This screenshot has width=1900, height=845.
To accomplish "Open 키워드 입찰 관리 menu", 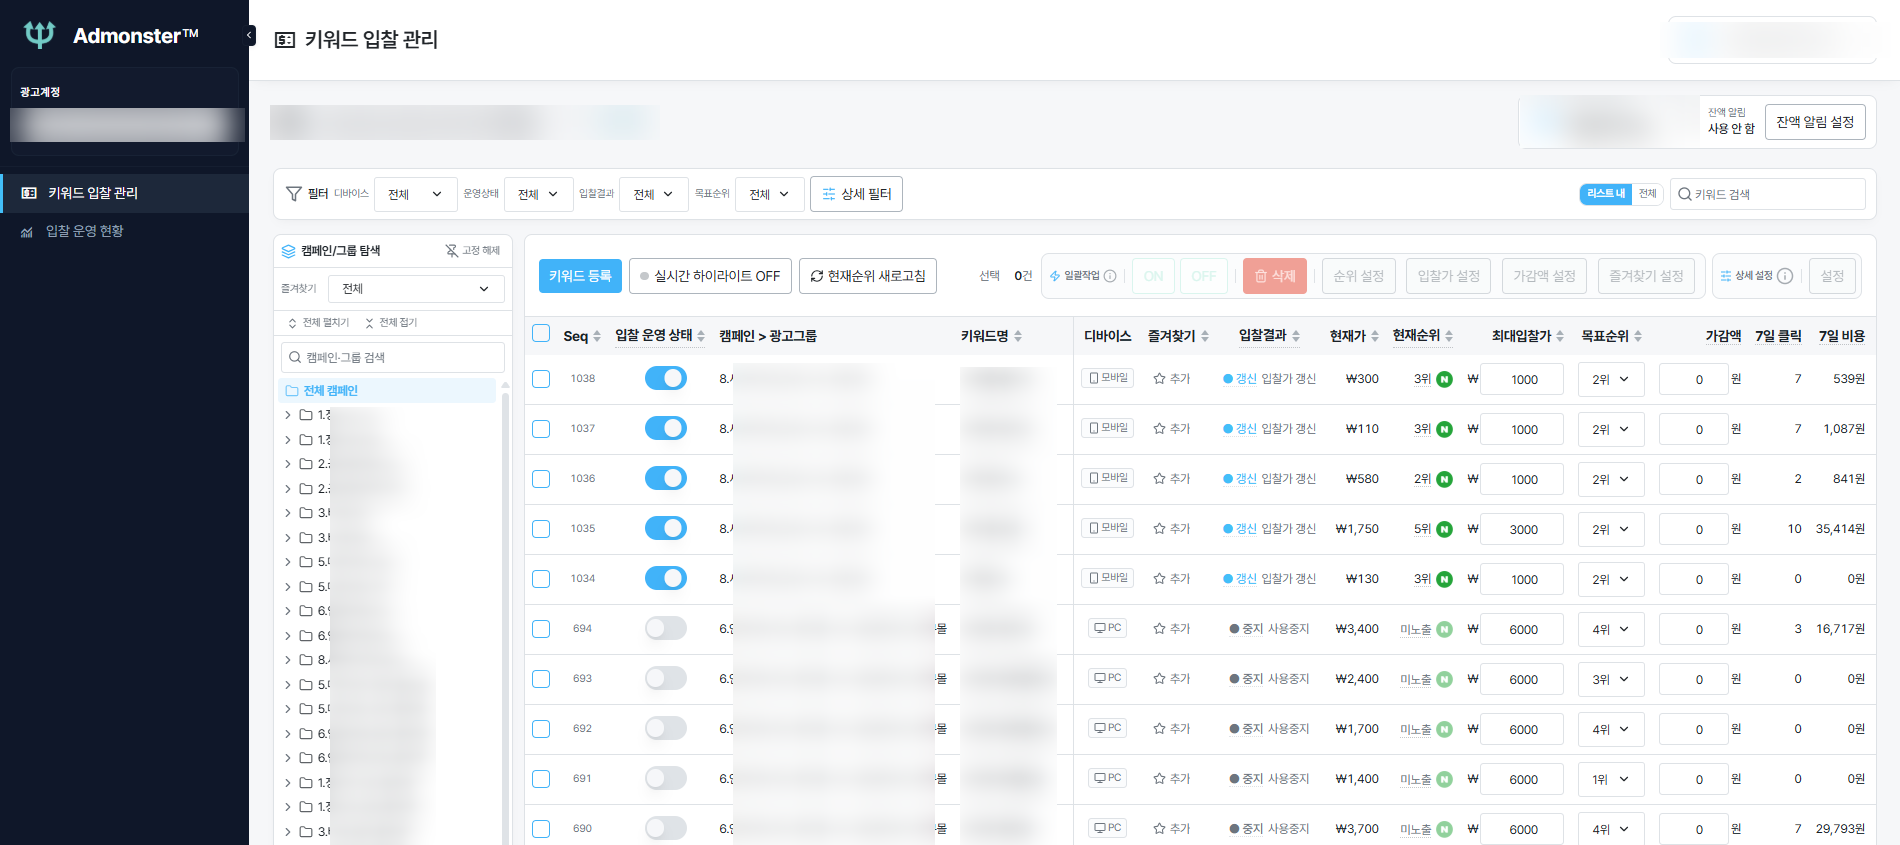I will coord(124,193).
